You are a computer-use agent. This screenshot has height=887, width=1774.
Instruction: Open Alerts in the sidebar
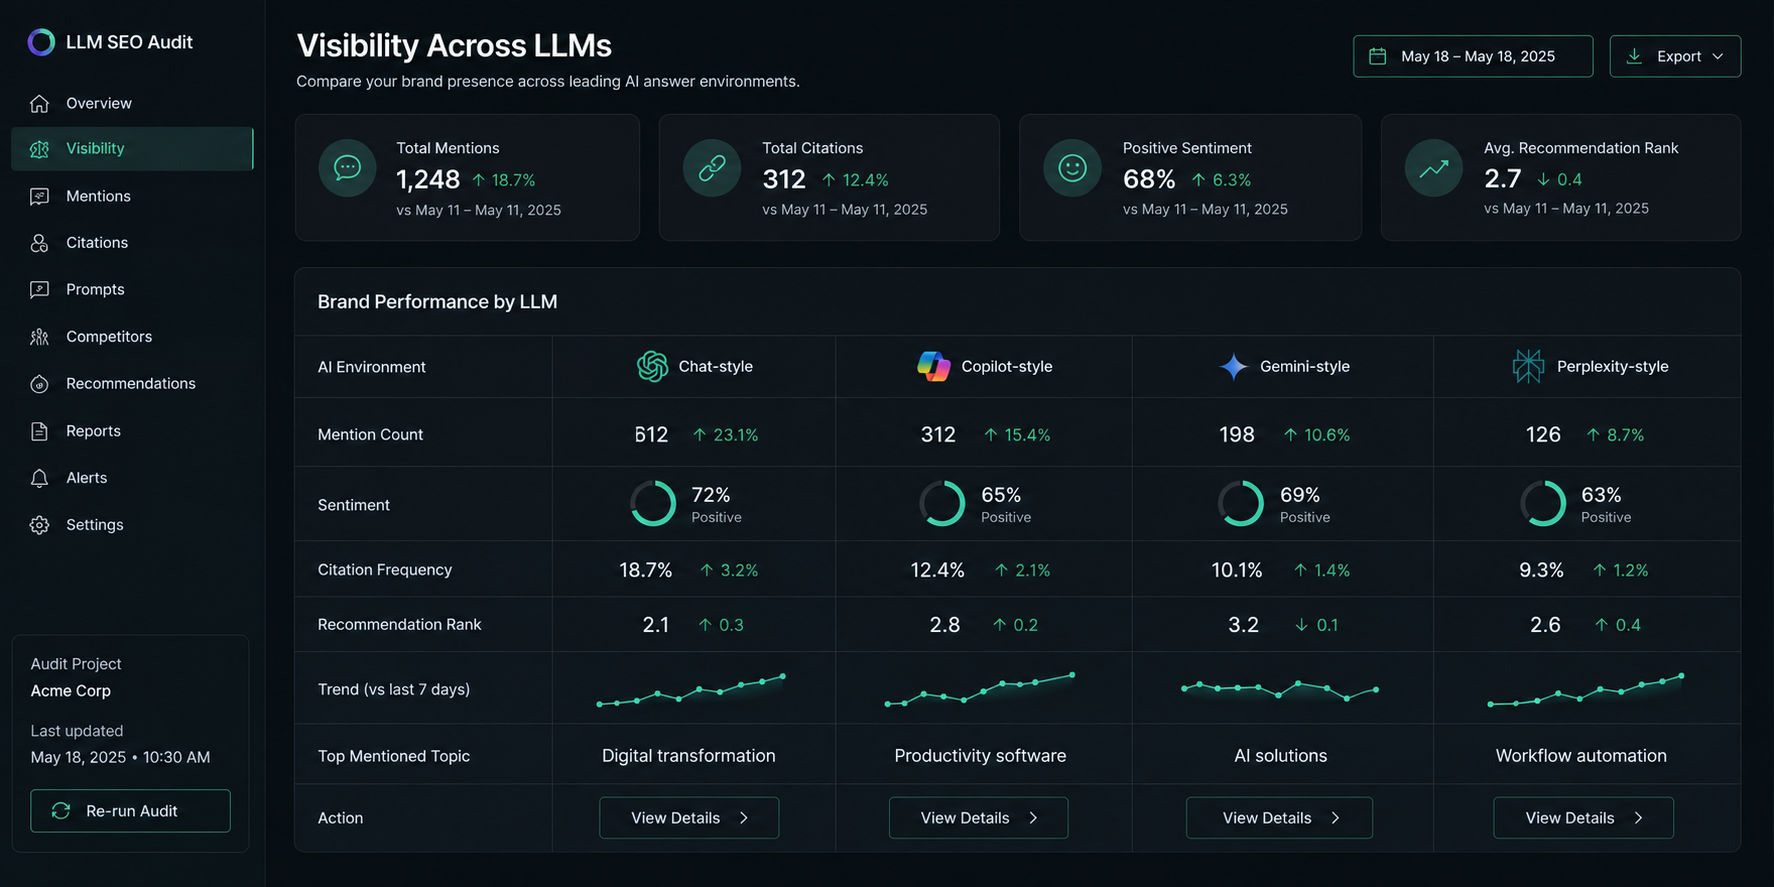132,478
